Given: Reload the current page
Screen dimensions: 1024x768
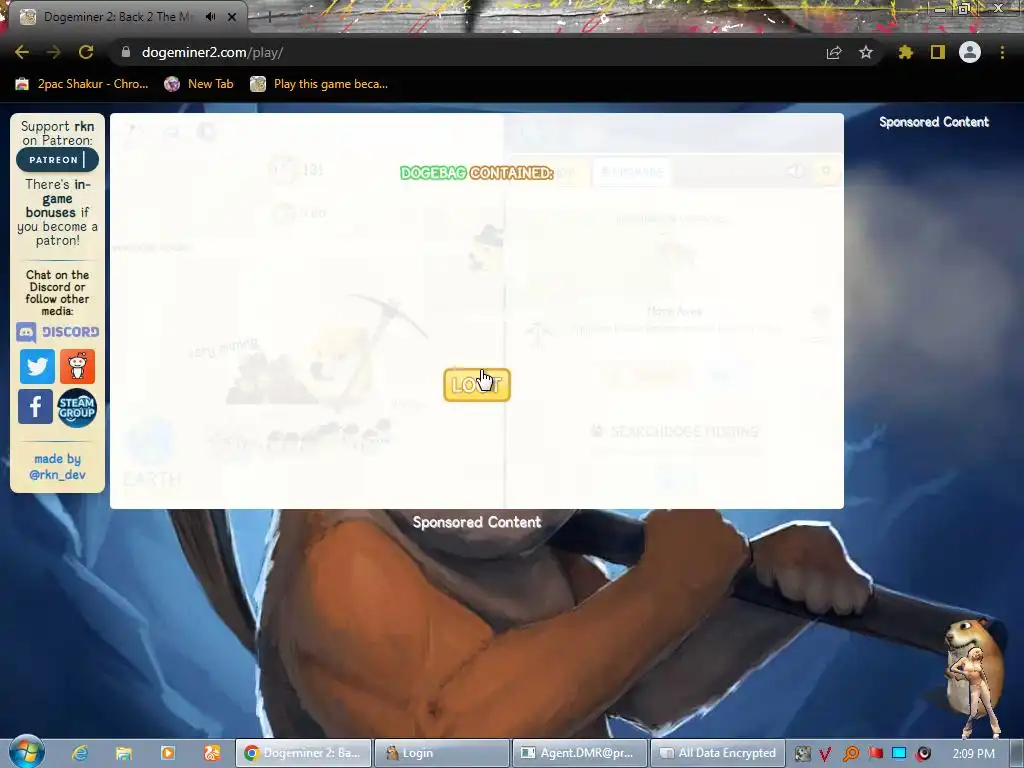Looking at the screenshot, I should [86, 52].
